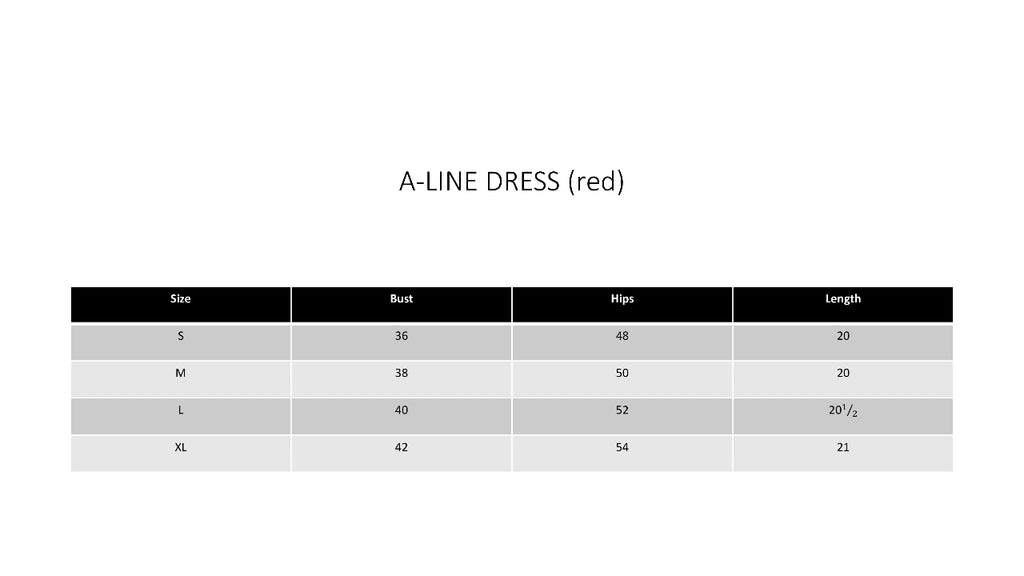This screenshot has width=1024, height=576.
Task: Click bust value 36
Action: click(x=401, y=337)
